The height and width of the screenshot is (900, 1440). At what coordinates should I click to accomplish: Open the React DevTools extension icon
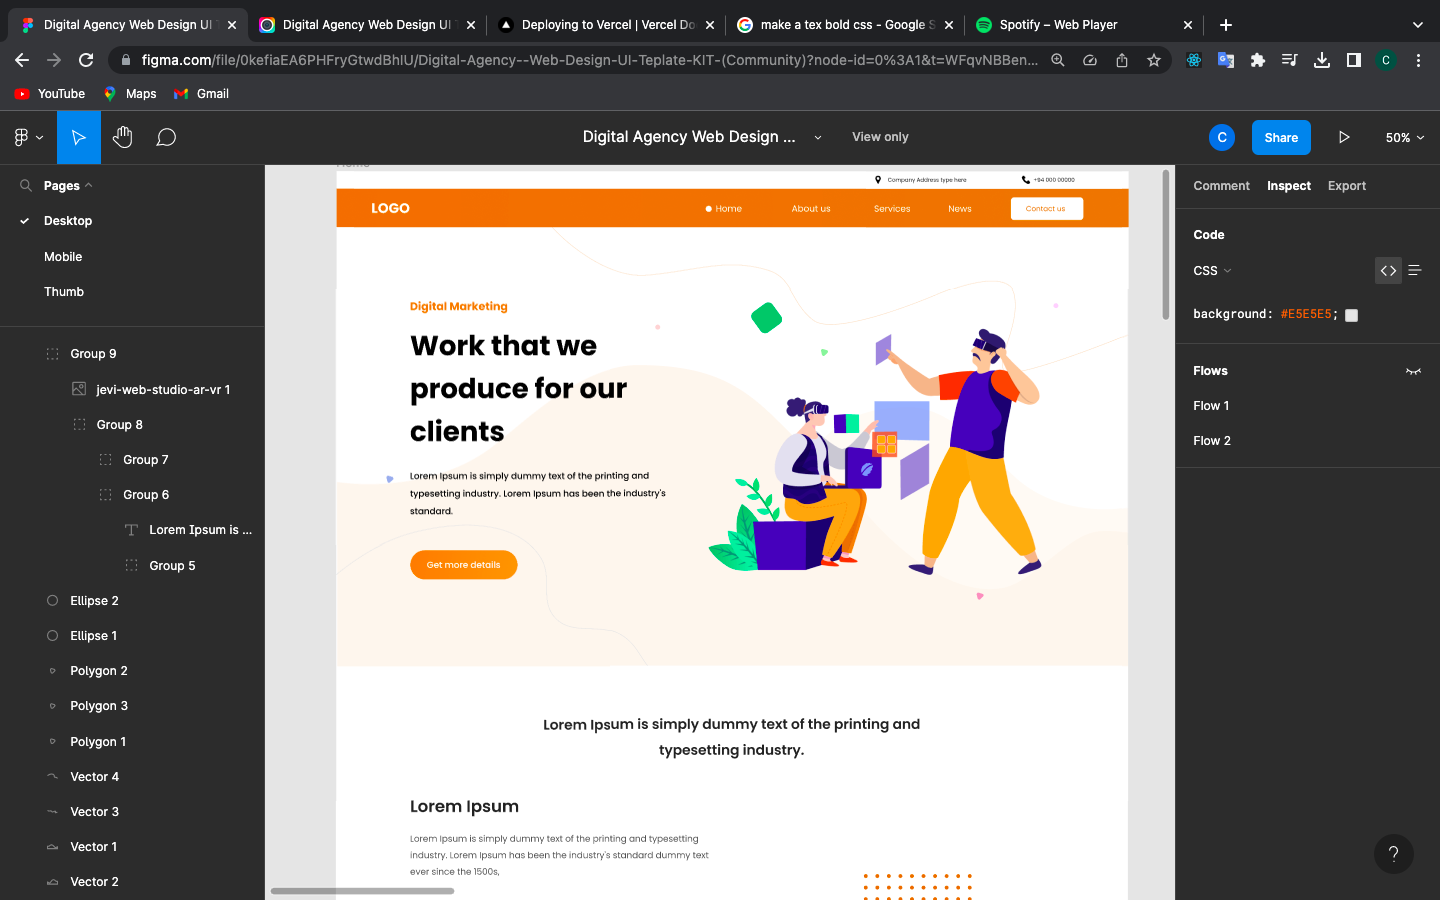(1194, 60)
